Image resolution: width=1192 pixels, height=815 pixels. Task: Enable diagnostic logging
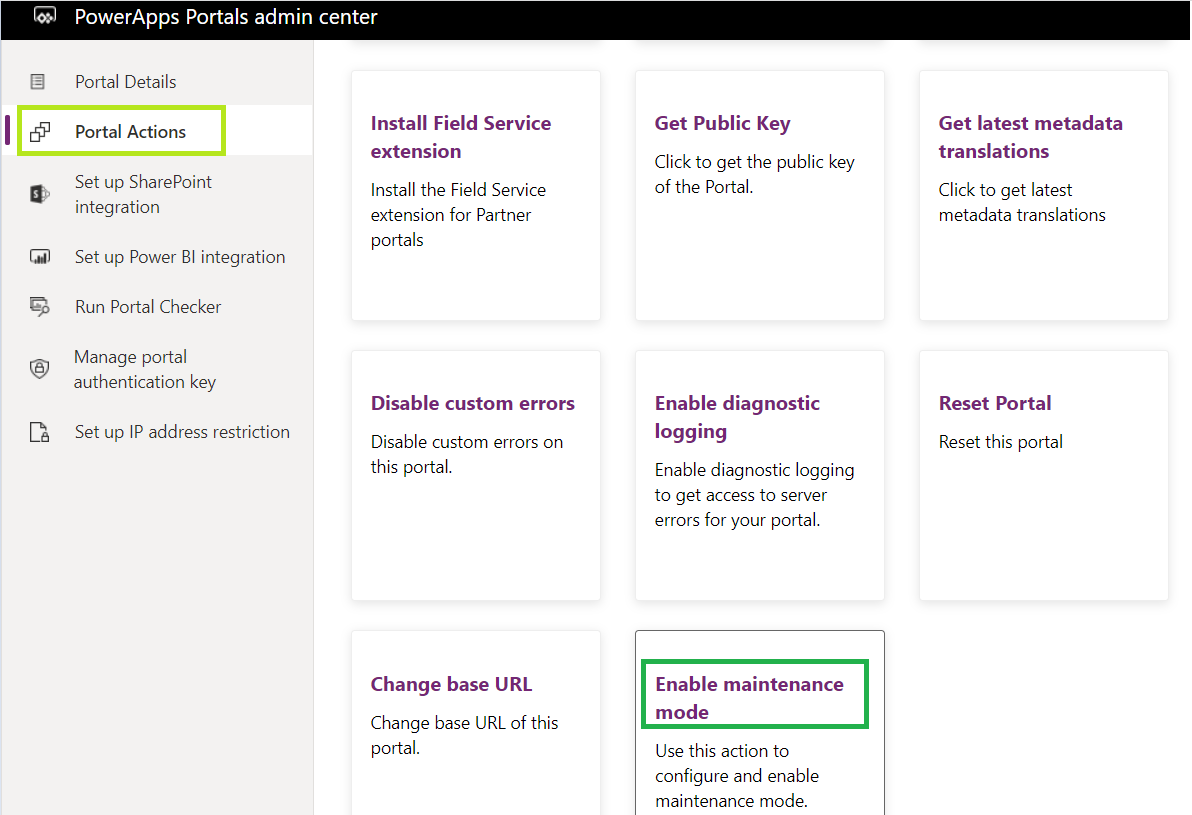pos(737,417)
